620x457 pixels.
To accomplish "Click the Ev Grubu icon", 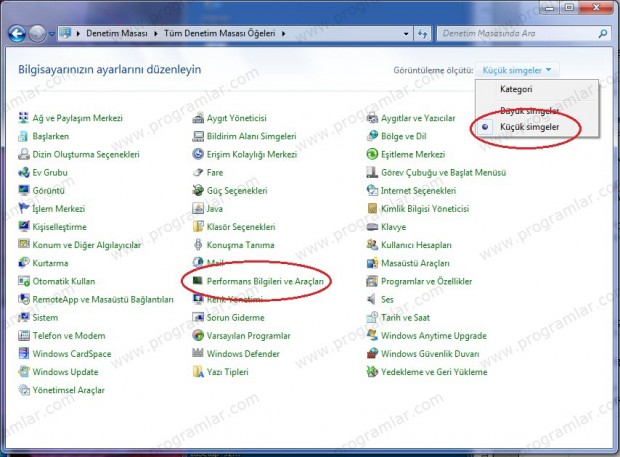I will coord(24,172).
